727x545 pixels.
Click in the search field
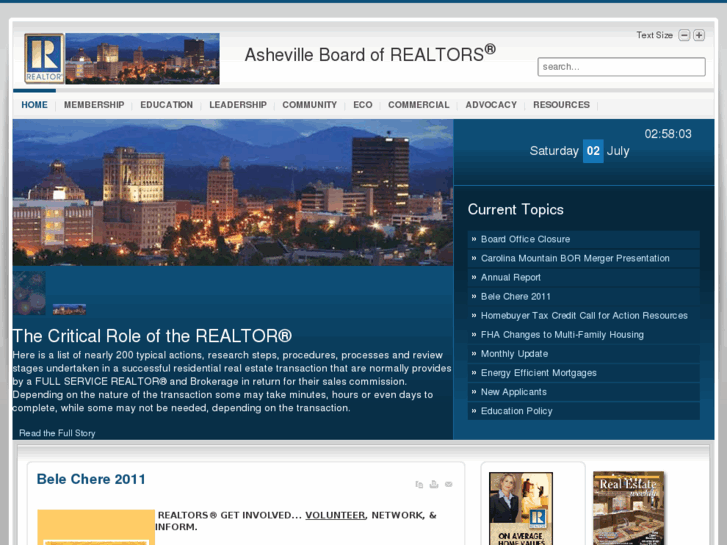(621, 67)
